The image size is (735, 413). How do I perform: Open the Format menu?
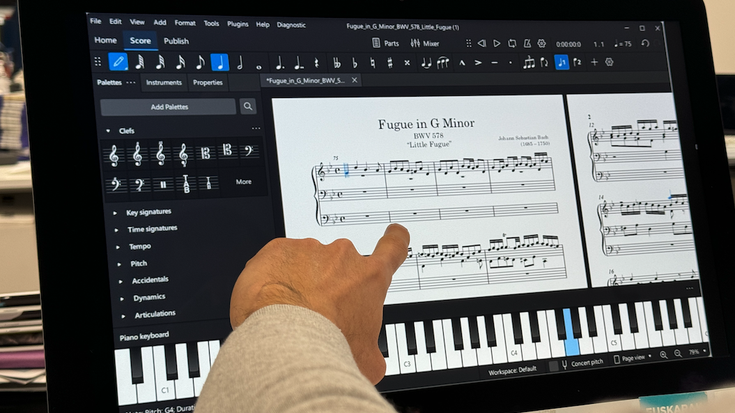[185, 23]
